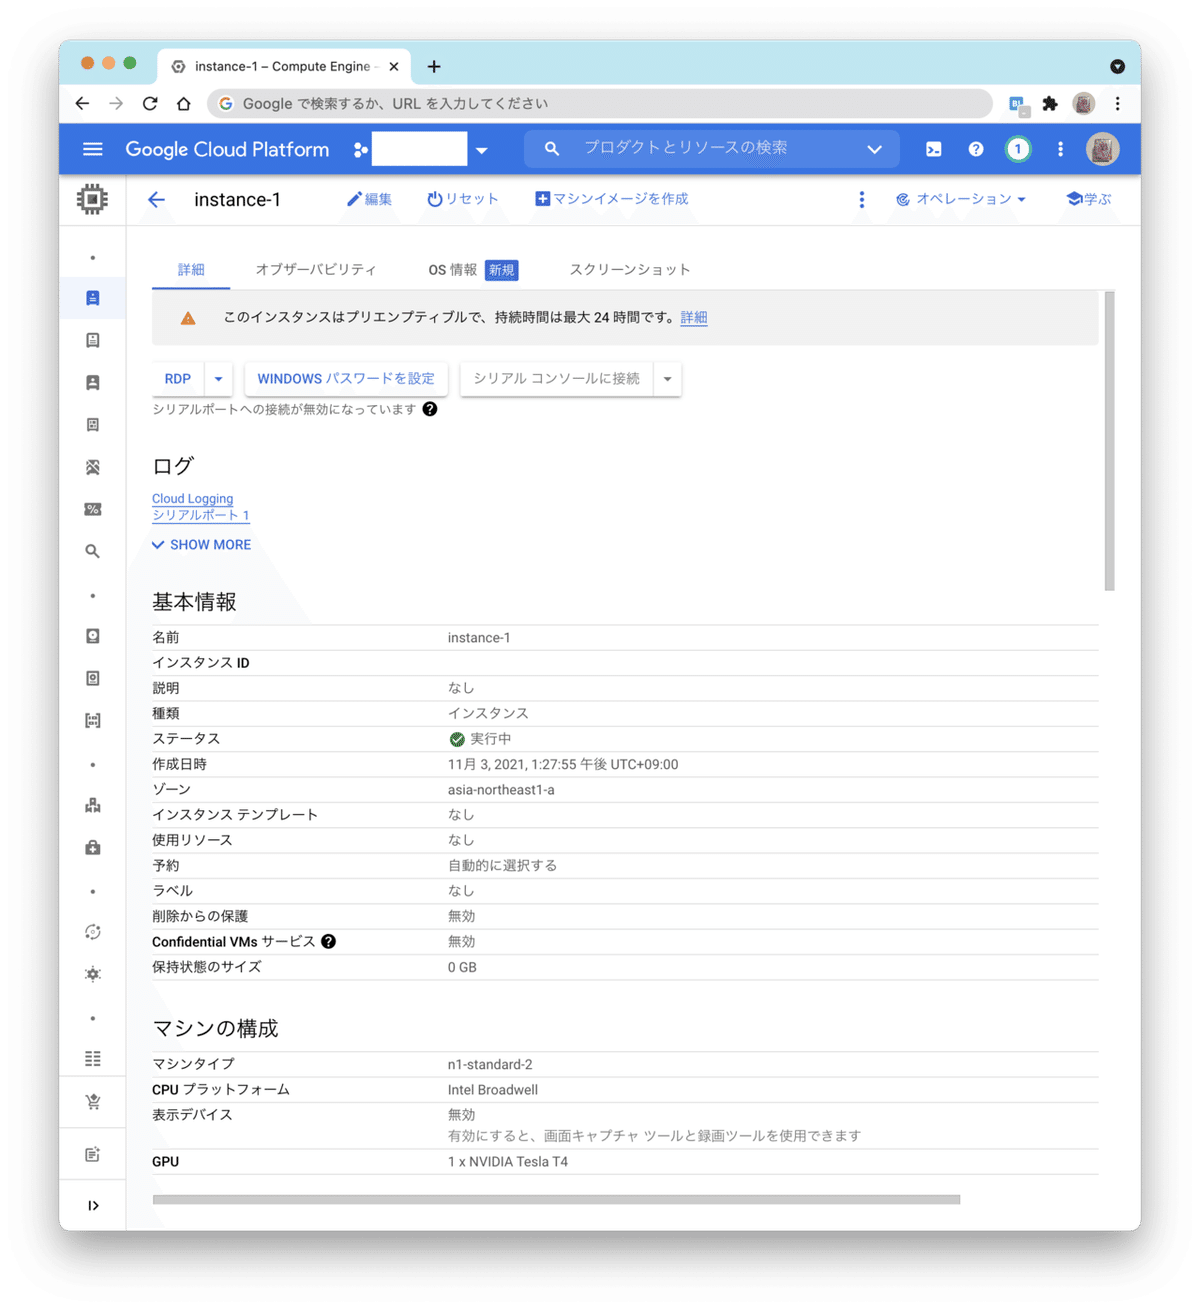Image resolution: width=1200 pixels, height=1309 pixels.
Task: Collapse the sidebar with bottom chevron
Action: click(x=92, y=1204)
